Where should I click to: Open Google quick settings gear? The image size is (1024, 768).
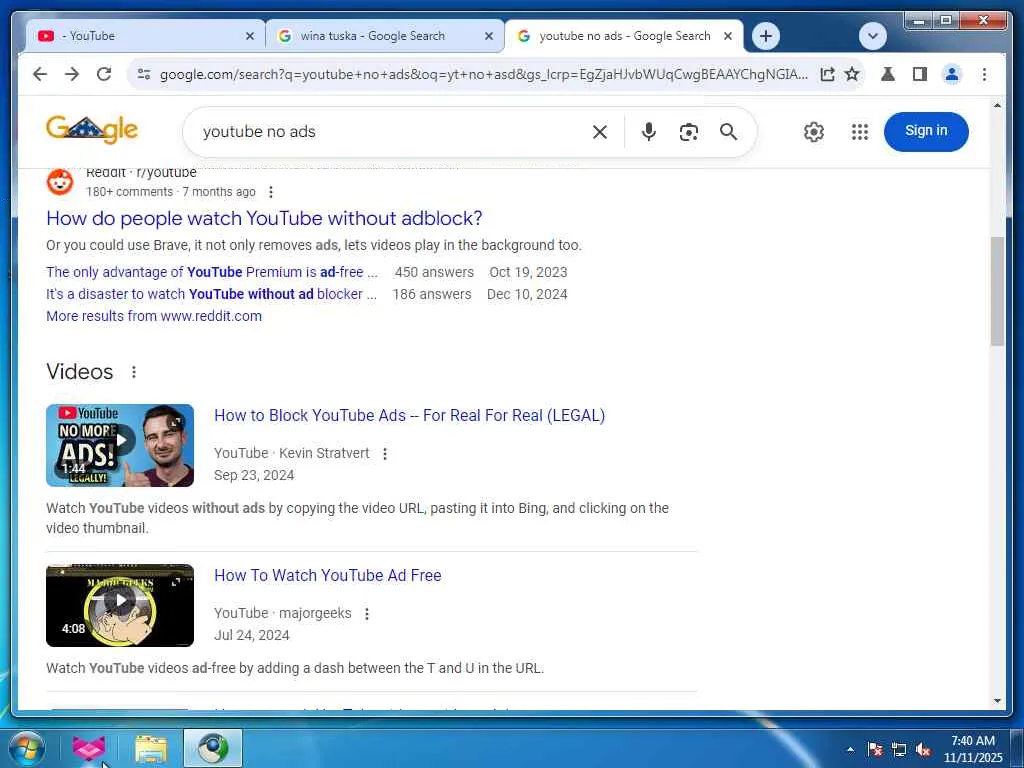coord(814,132)
